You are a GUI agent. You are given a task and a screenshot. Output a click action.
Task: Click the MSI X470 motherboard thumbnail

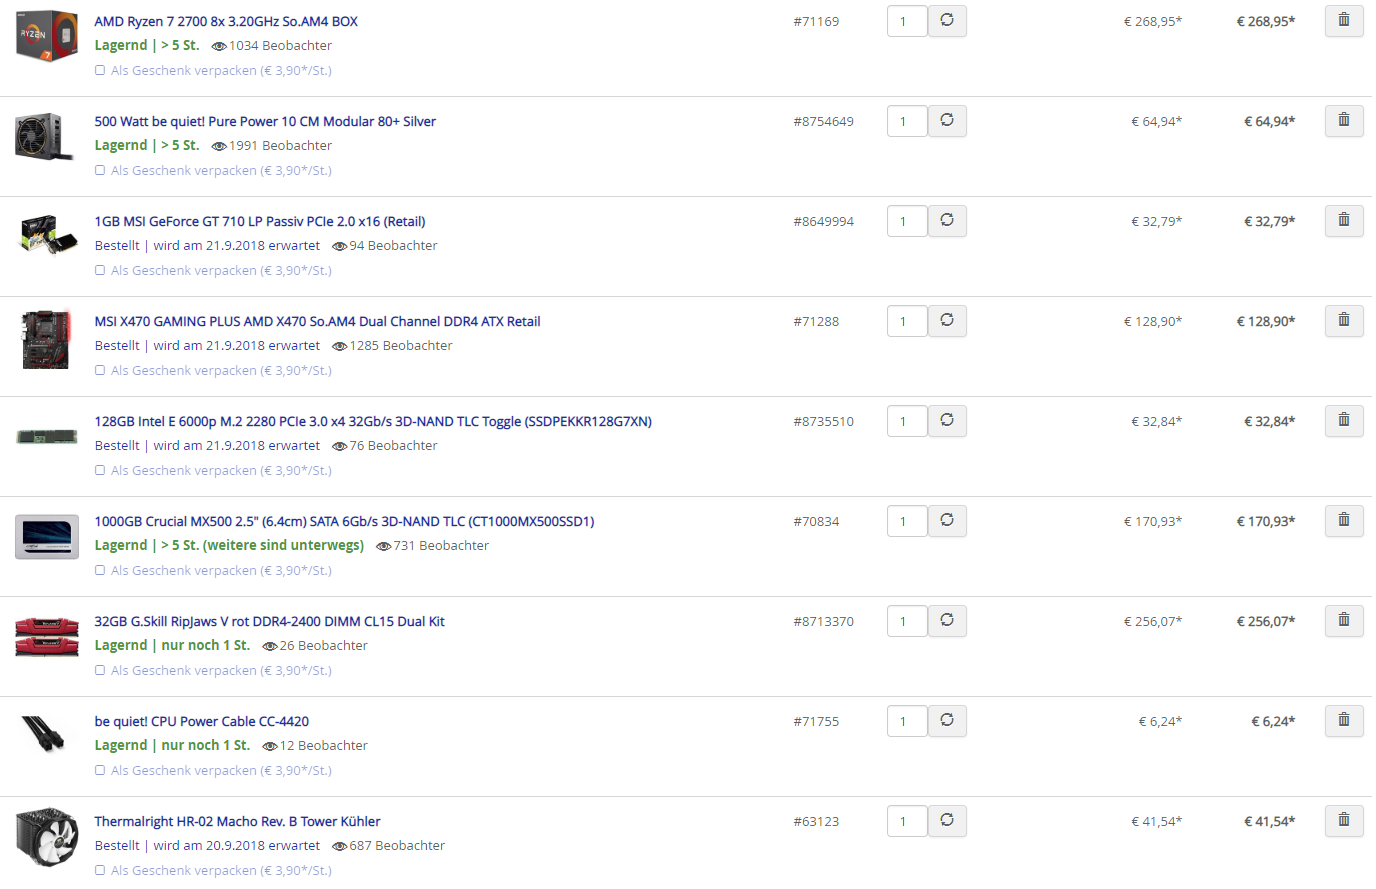pos(46,339)
